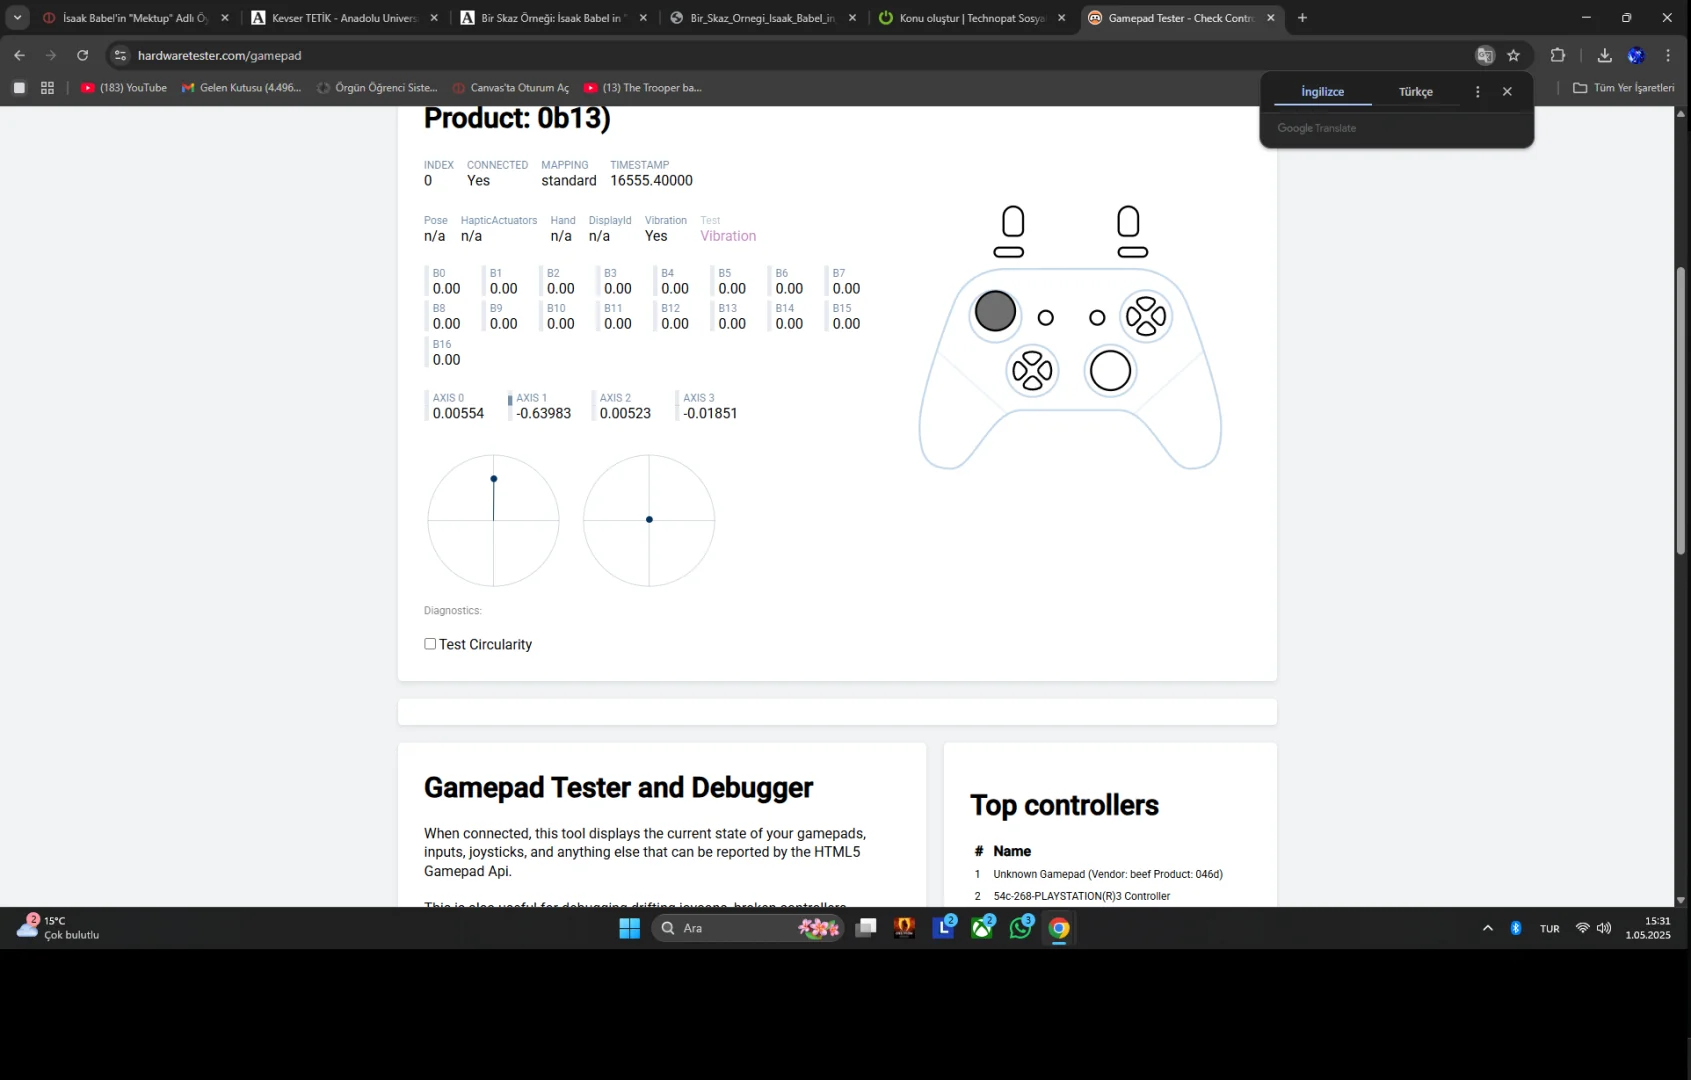
Task: Click the volume icon in system tray
Action: pyautogui.click(x=1604, y=928)
